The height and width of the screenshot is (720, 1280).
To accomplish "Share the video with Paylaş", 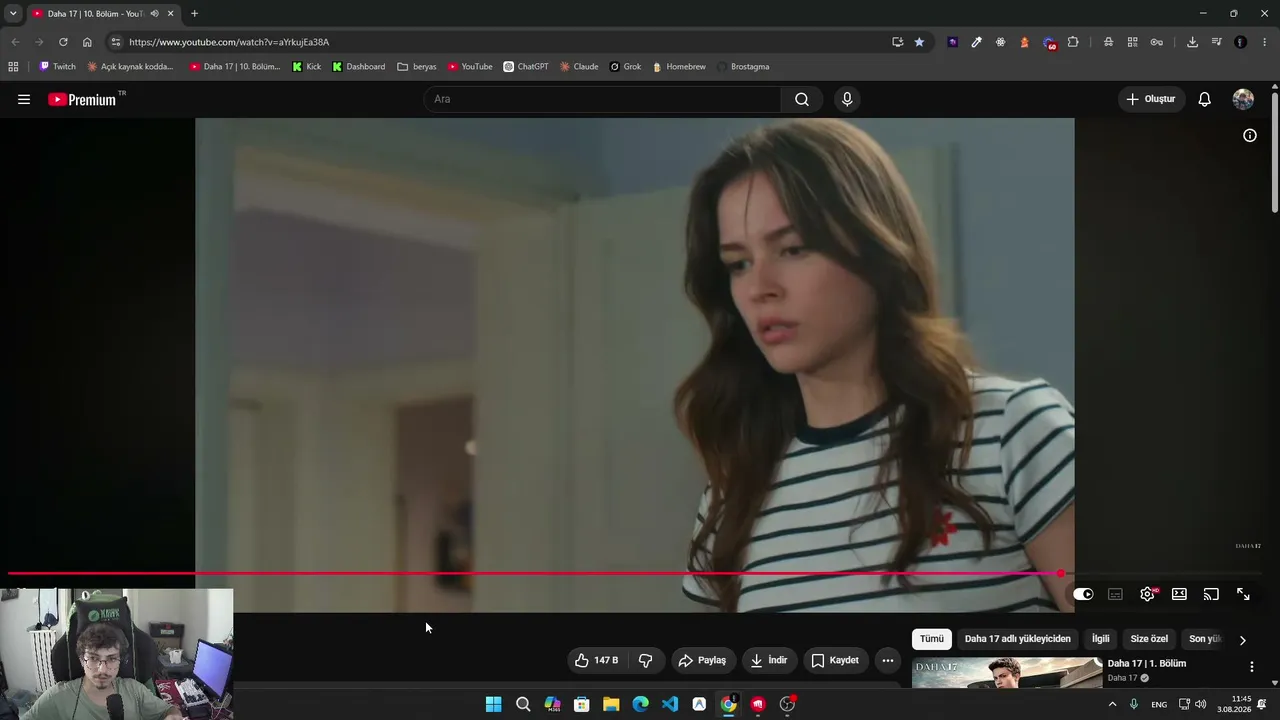I will point(702,660).
